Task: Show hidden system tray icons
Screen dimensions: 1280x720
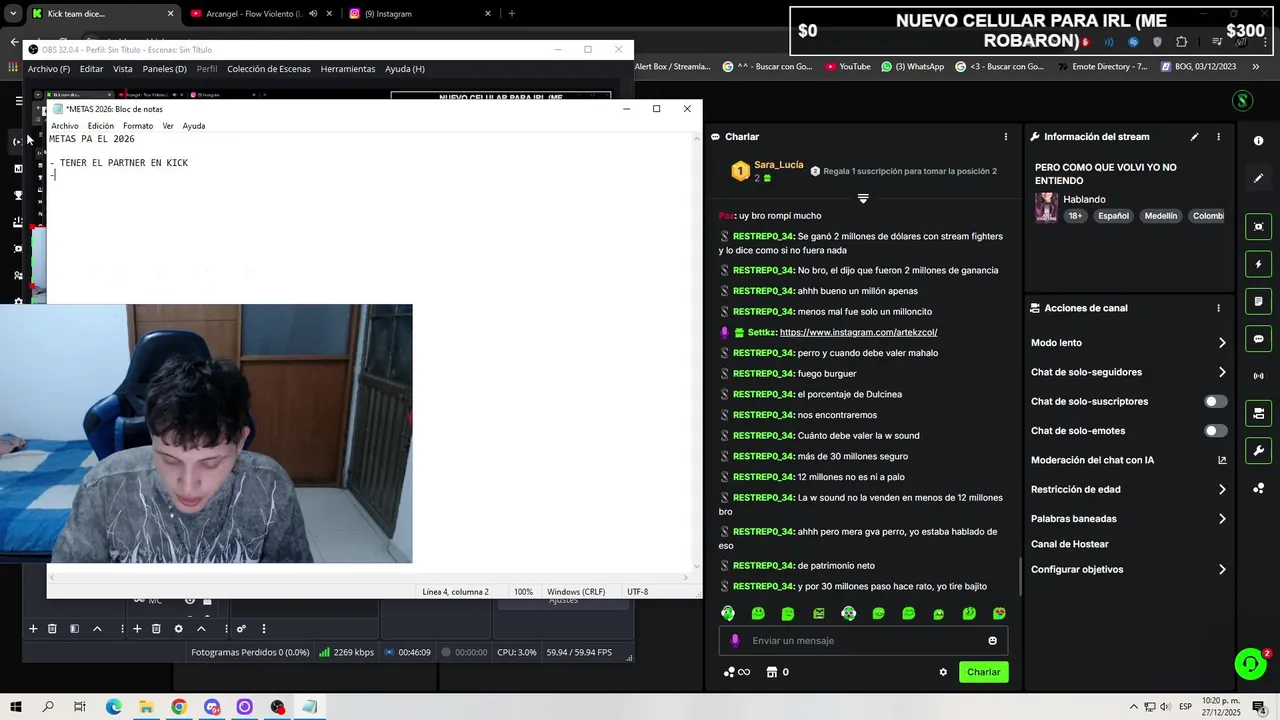Action: [1133, 707]
